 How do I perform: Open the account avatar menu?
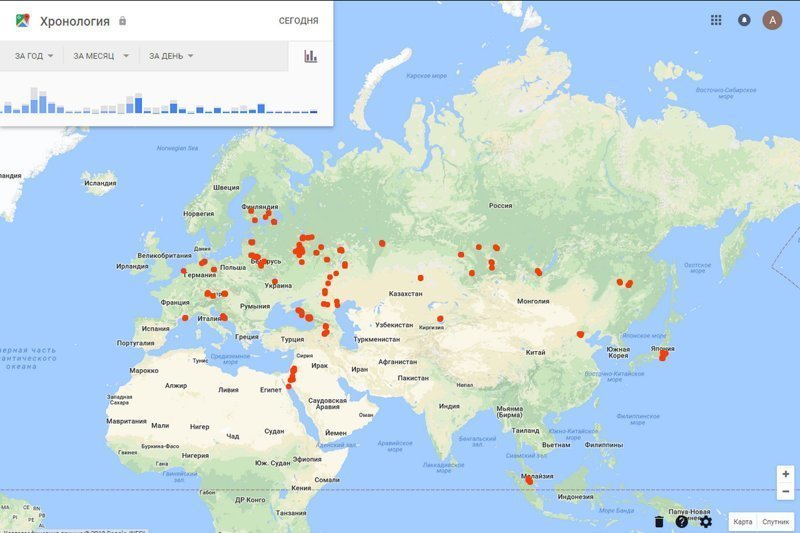point(772,20)
